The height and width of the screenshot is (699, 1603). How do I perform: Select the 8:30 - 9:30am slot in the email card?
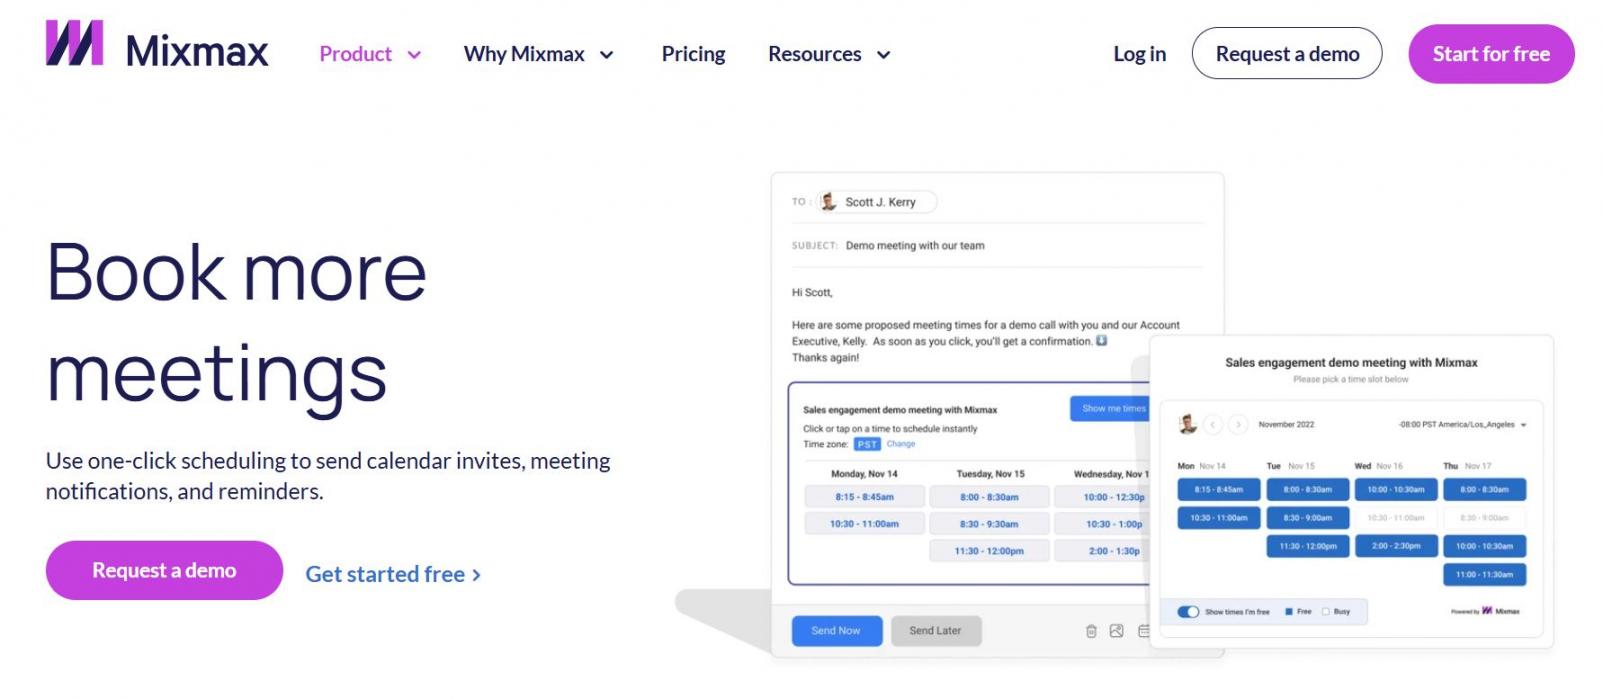click(989, 524)
